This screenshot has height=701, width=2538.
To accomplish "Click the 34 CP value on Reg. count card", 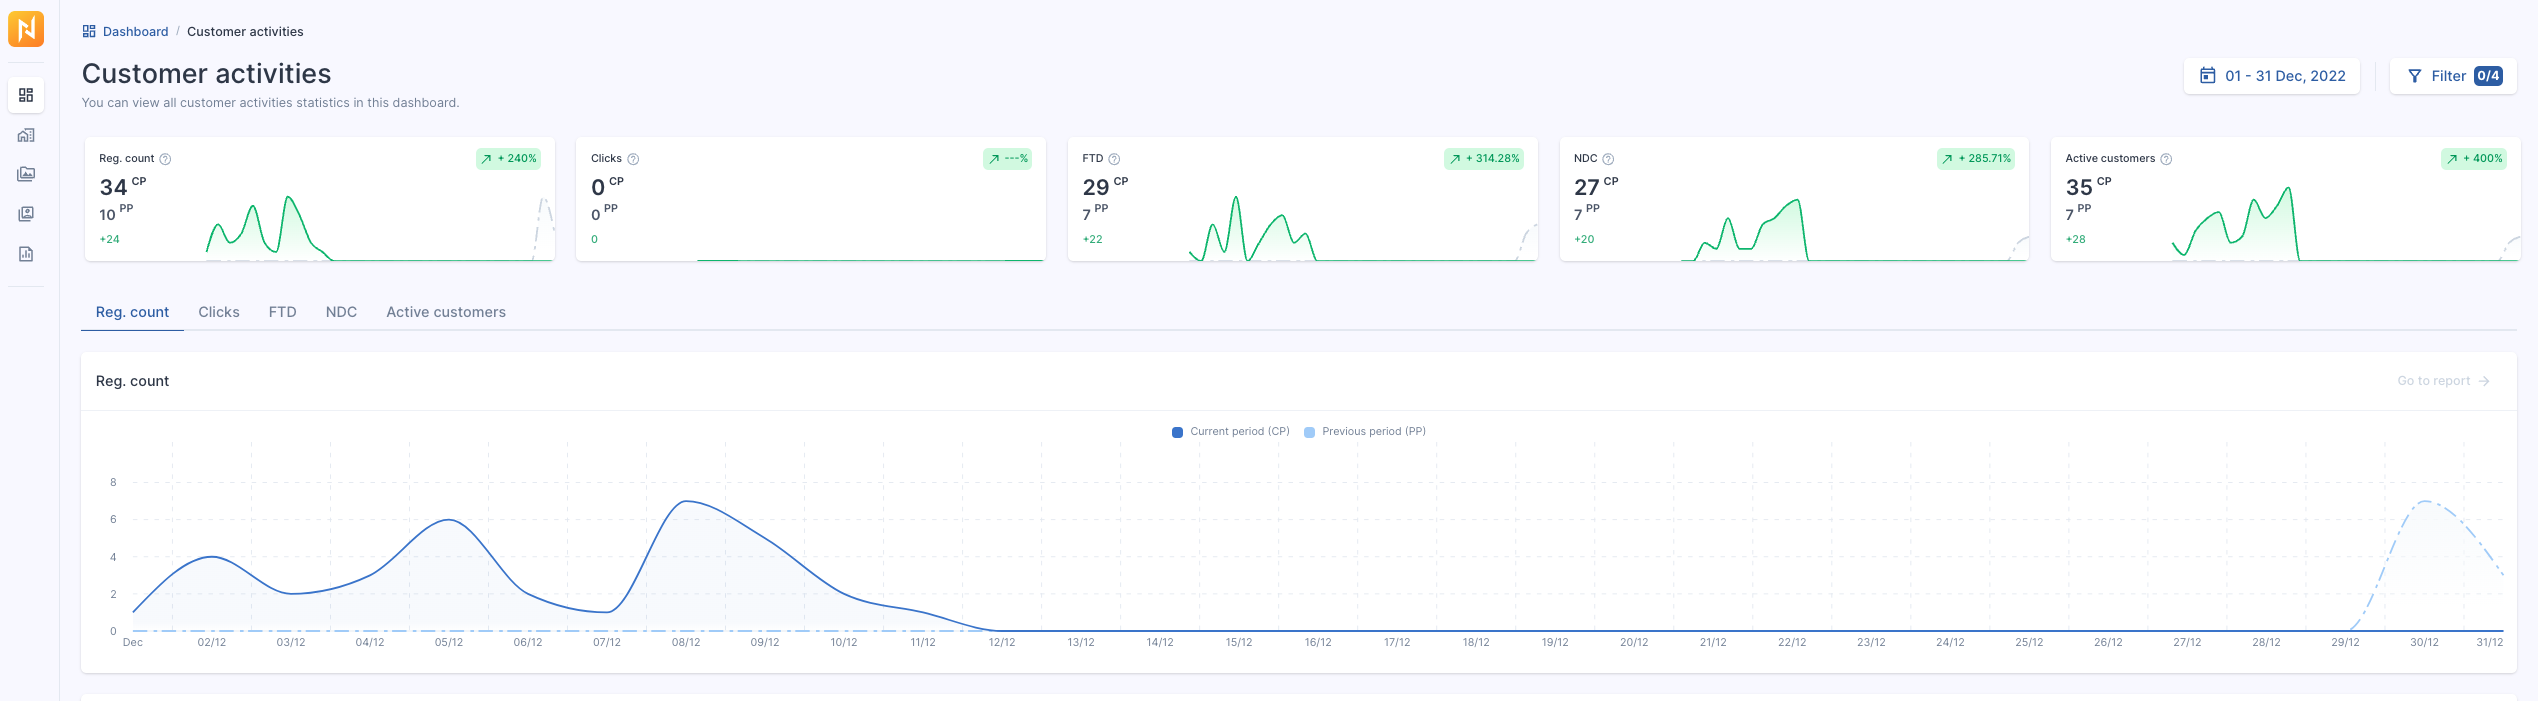I will coord(123,186).
